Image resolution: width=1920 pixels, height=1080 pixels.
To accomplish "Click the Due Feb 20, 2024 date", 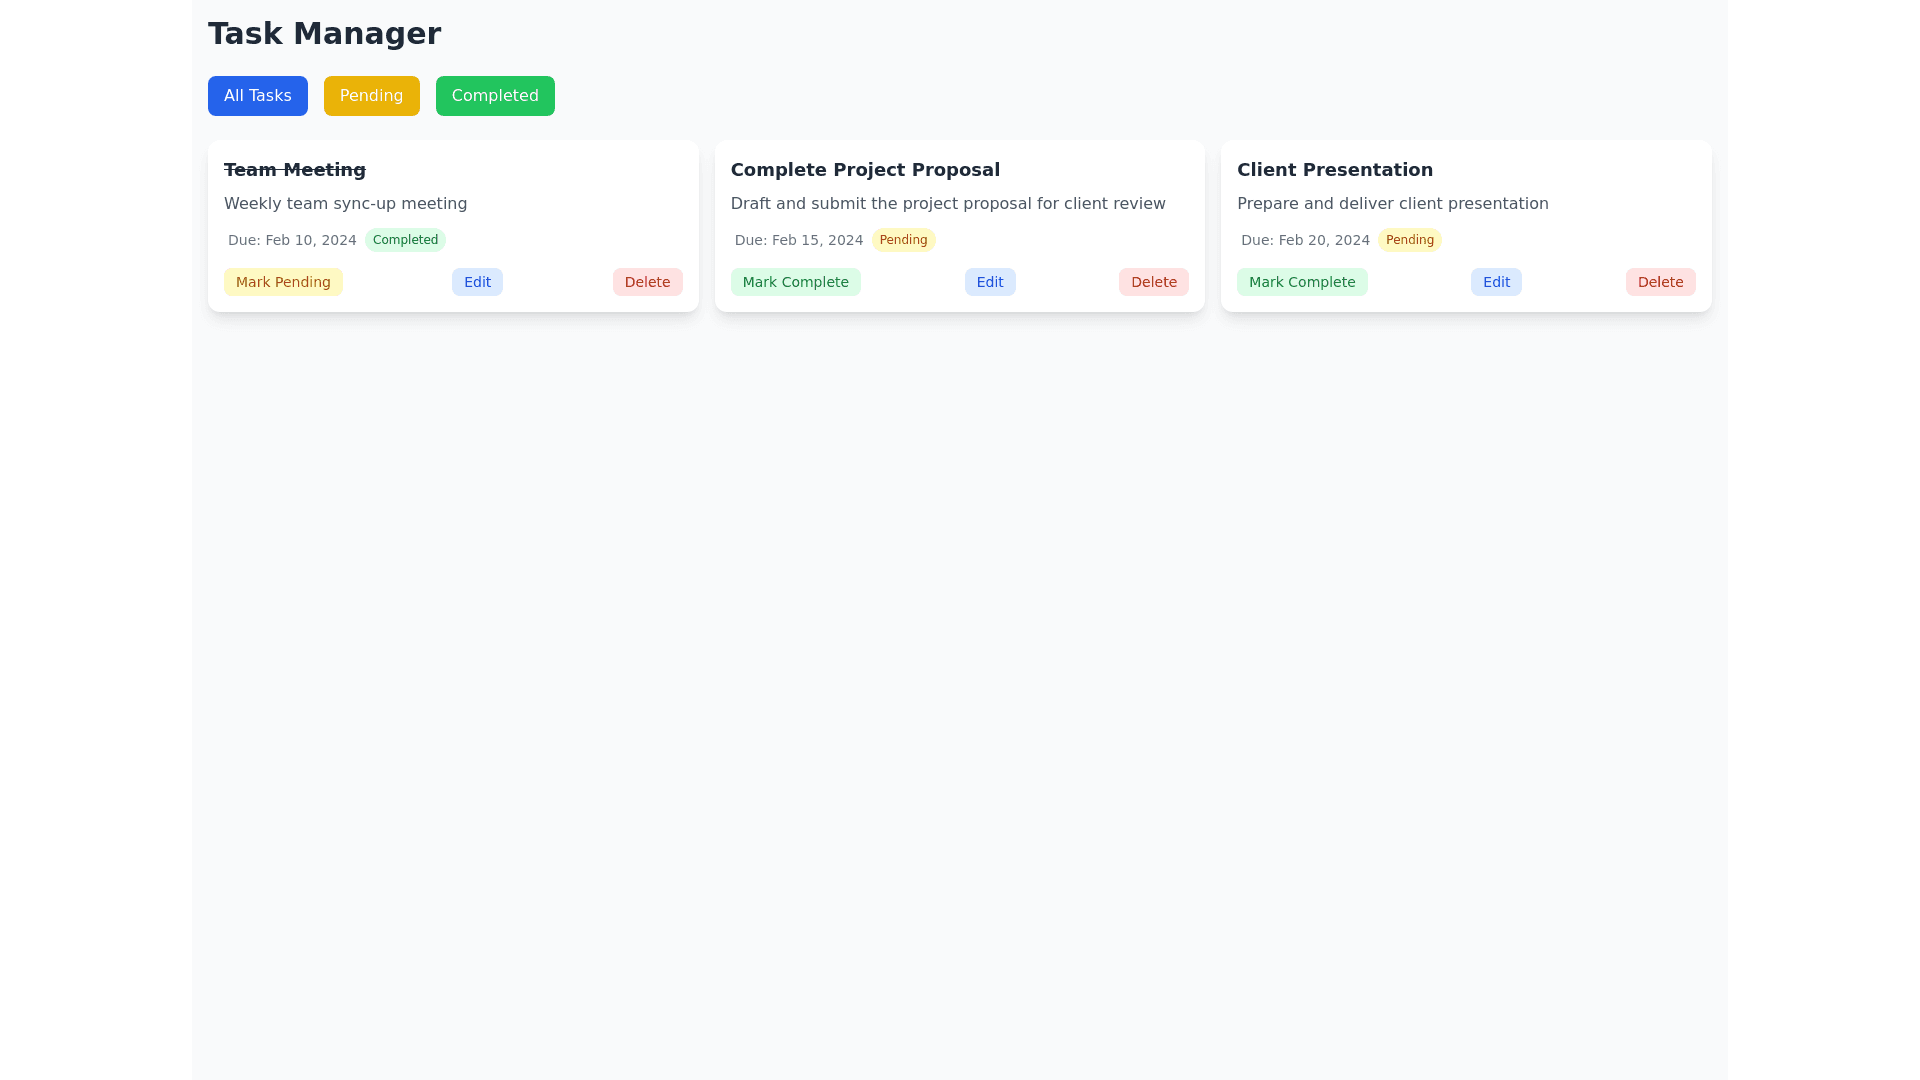I will 1305,240.
